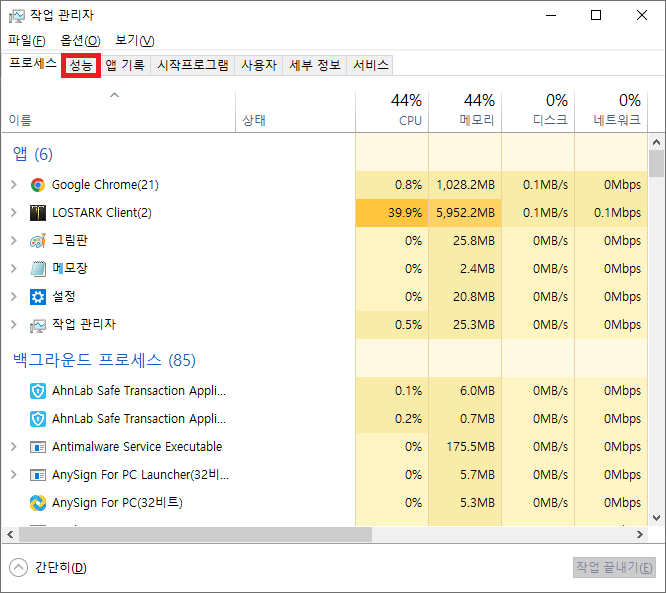Select the 프로세스 tab

pyautogui.click(x=32, y=64)
